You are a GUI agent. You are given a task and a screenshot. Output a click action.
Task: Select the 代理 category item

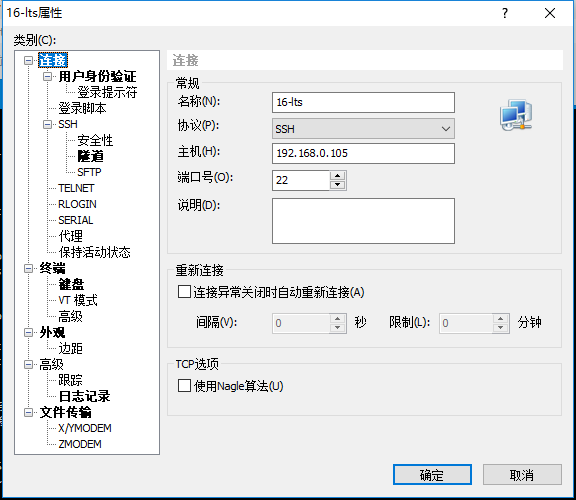[x=71, y=236]
